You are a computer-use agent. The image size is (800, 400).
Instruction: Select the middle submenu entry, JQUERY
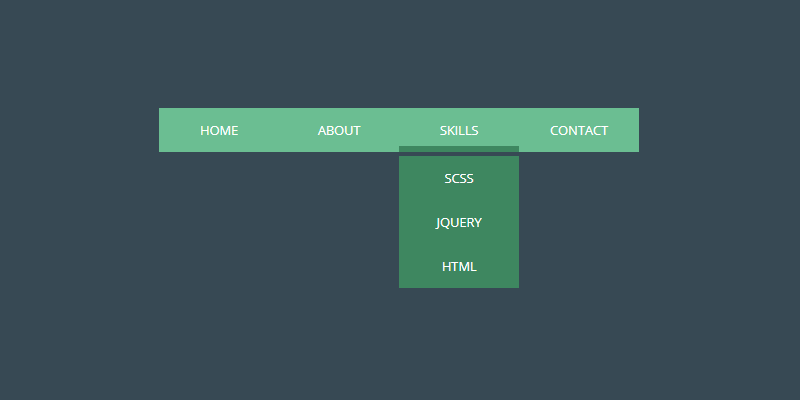click(x=459, y=222)
